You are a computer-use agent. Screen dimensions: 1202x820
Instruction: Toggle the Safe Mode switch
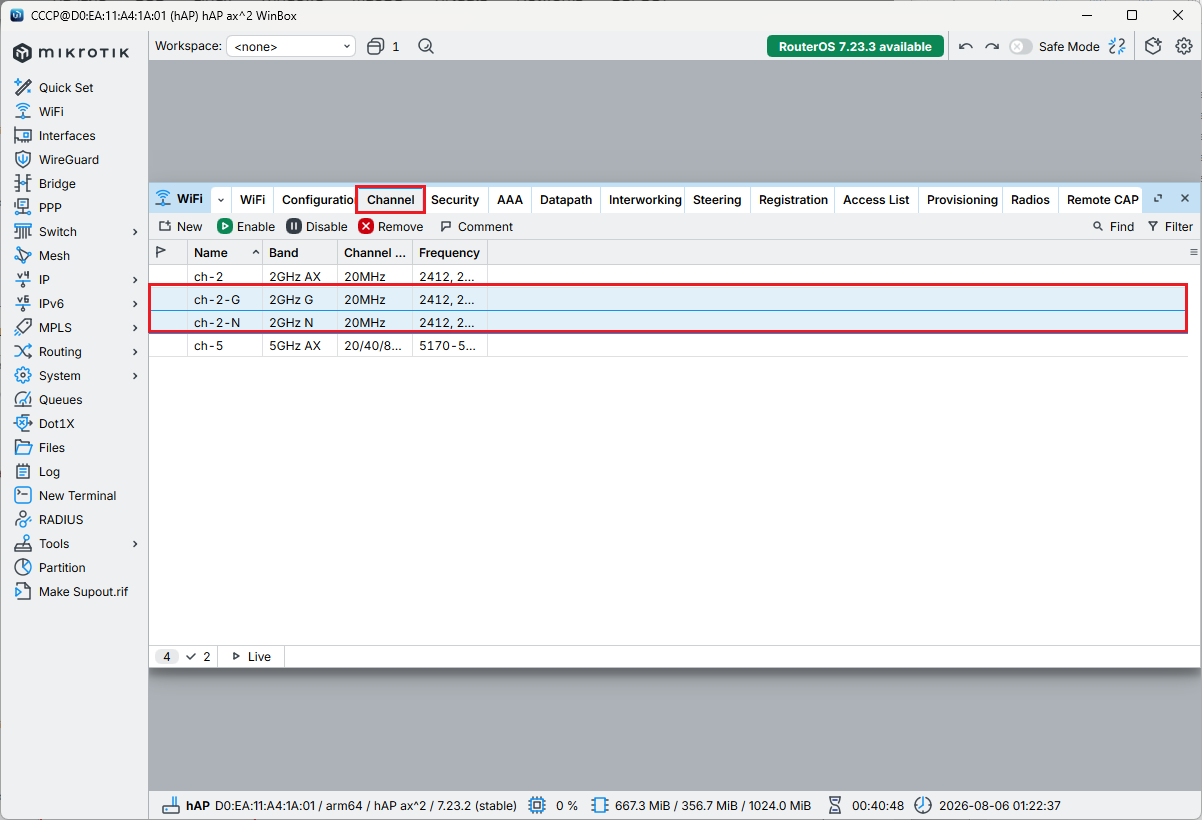pyautogui.click(x=1020, y=47)
